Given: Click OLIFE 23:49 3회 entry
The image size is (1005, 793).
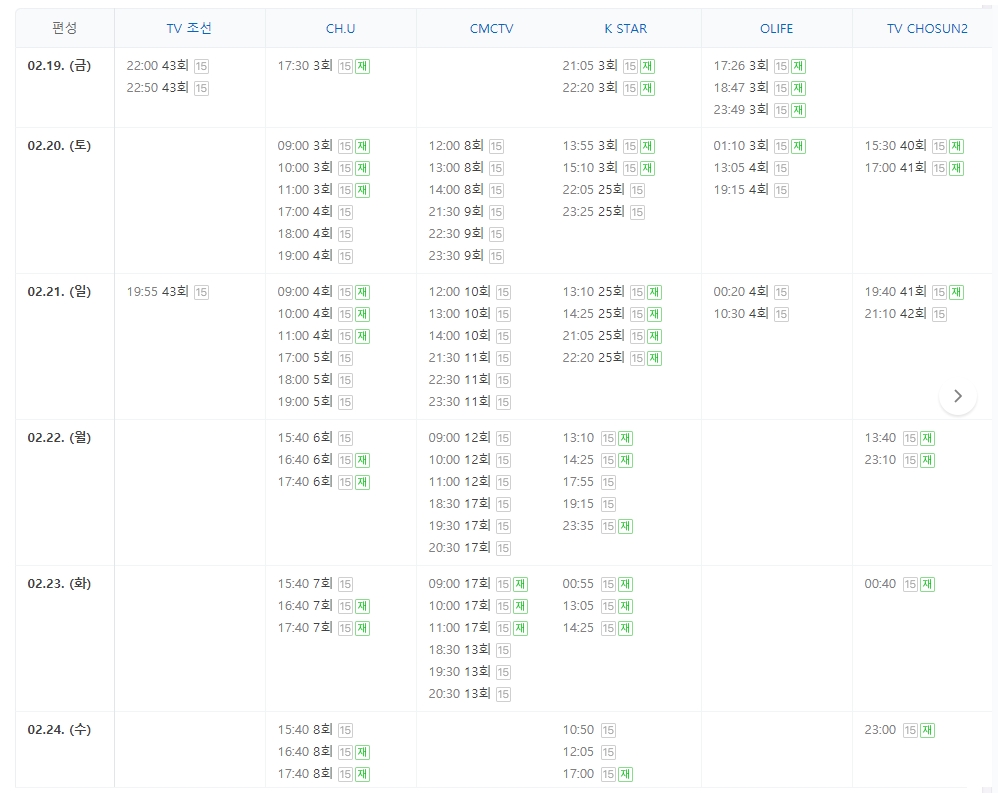Looking at the screenshot, I should [x=740, y=110].
